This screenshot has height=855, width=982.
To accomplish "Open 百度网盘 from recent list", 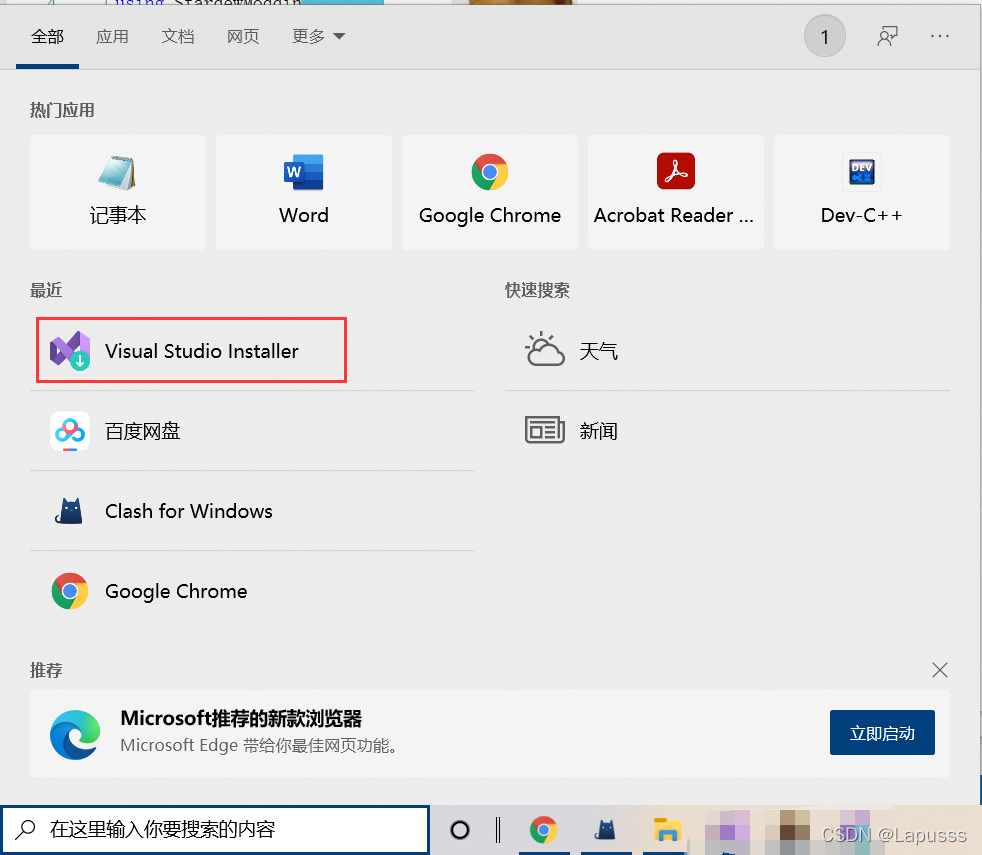I will coord(252,431).
